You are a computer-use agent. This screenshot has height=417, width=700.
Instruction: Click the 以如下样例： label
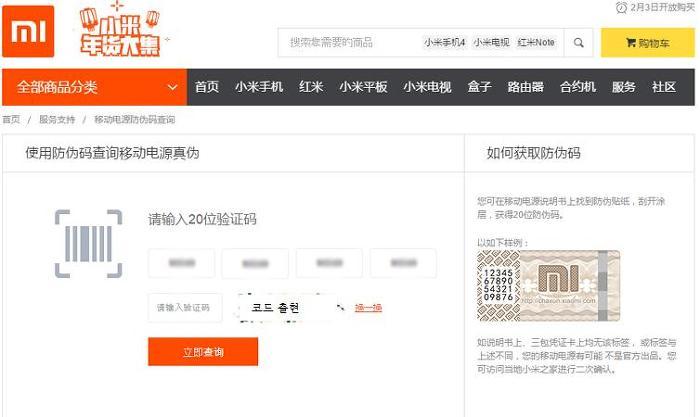coord(503,243)
